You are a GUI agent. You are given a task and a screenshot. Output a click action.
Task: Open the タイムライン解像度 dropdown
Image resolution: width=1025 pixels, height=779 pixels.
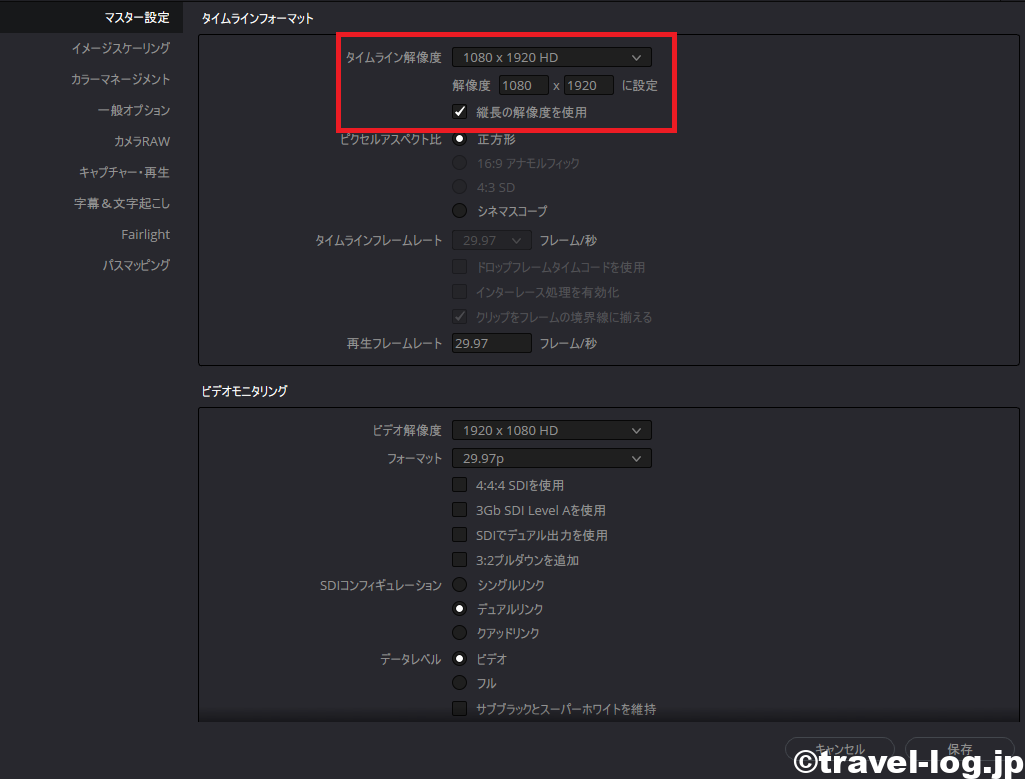[x=551, y=58]
